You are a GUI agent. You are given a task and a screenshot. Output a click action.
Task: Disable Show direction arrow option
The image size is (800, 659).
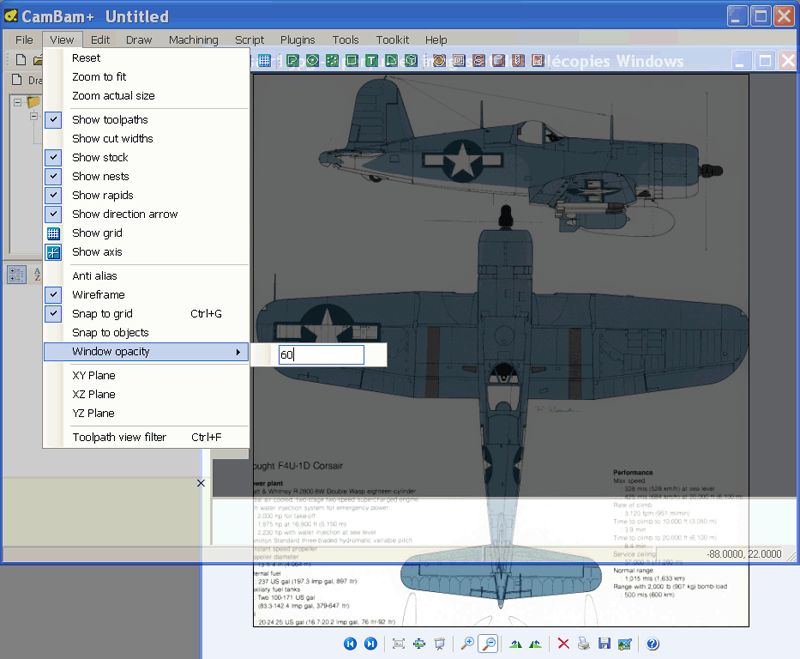click(124, 214)
